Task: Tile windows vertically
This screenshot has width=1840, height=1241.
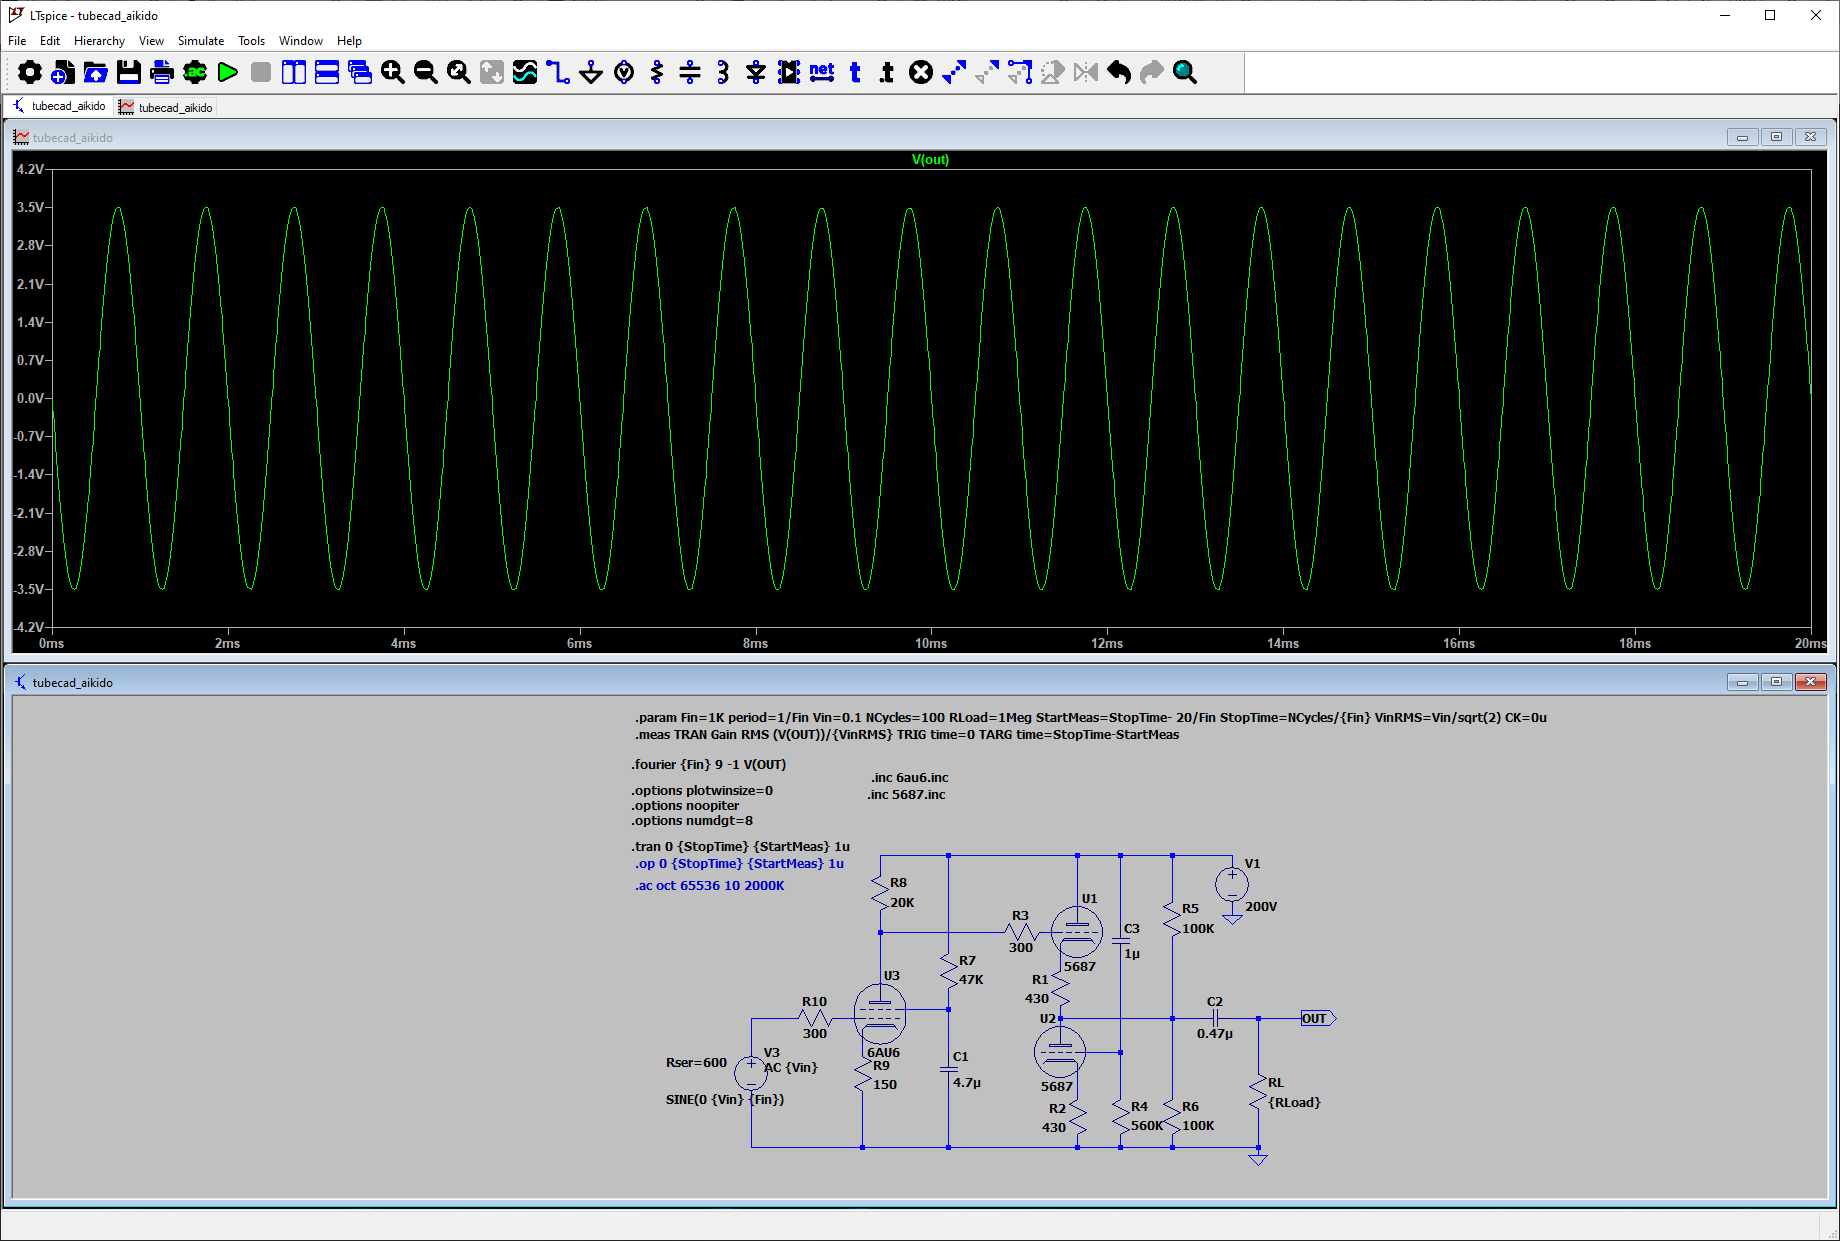Action: (x=294, y=72)
